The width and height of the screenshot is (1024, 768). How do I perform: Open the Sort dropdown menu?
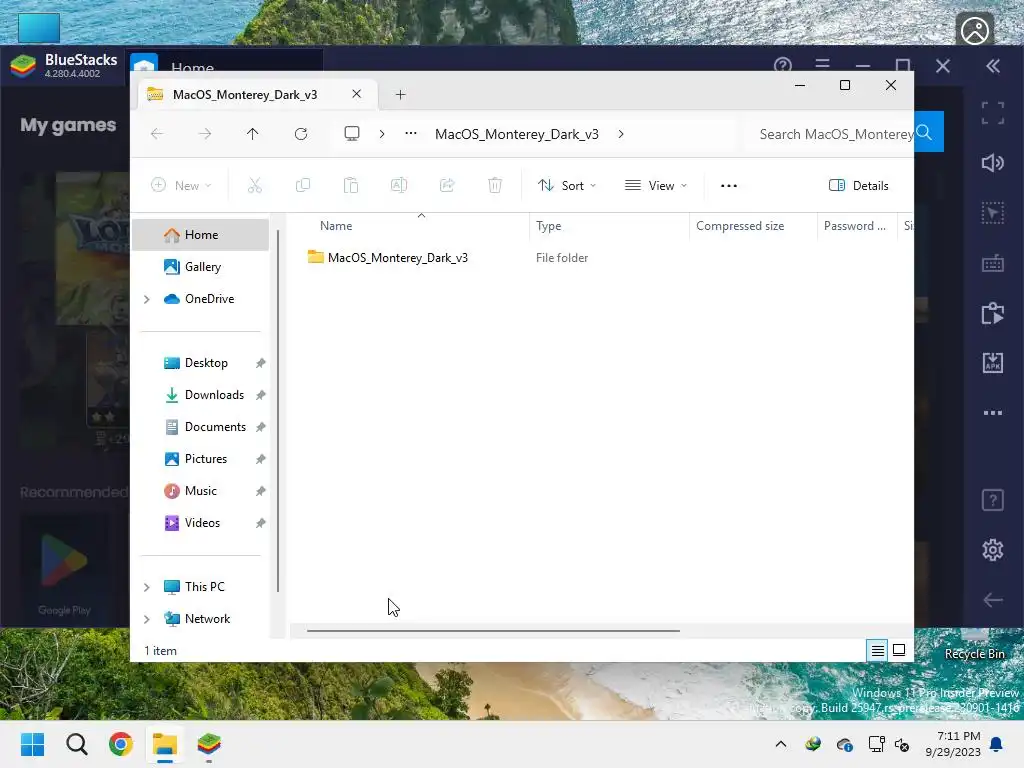point(566,185)
